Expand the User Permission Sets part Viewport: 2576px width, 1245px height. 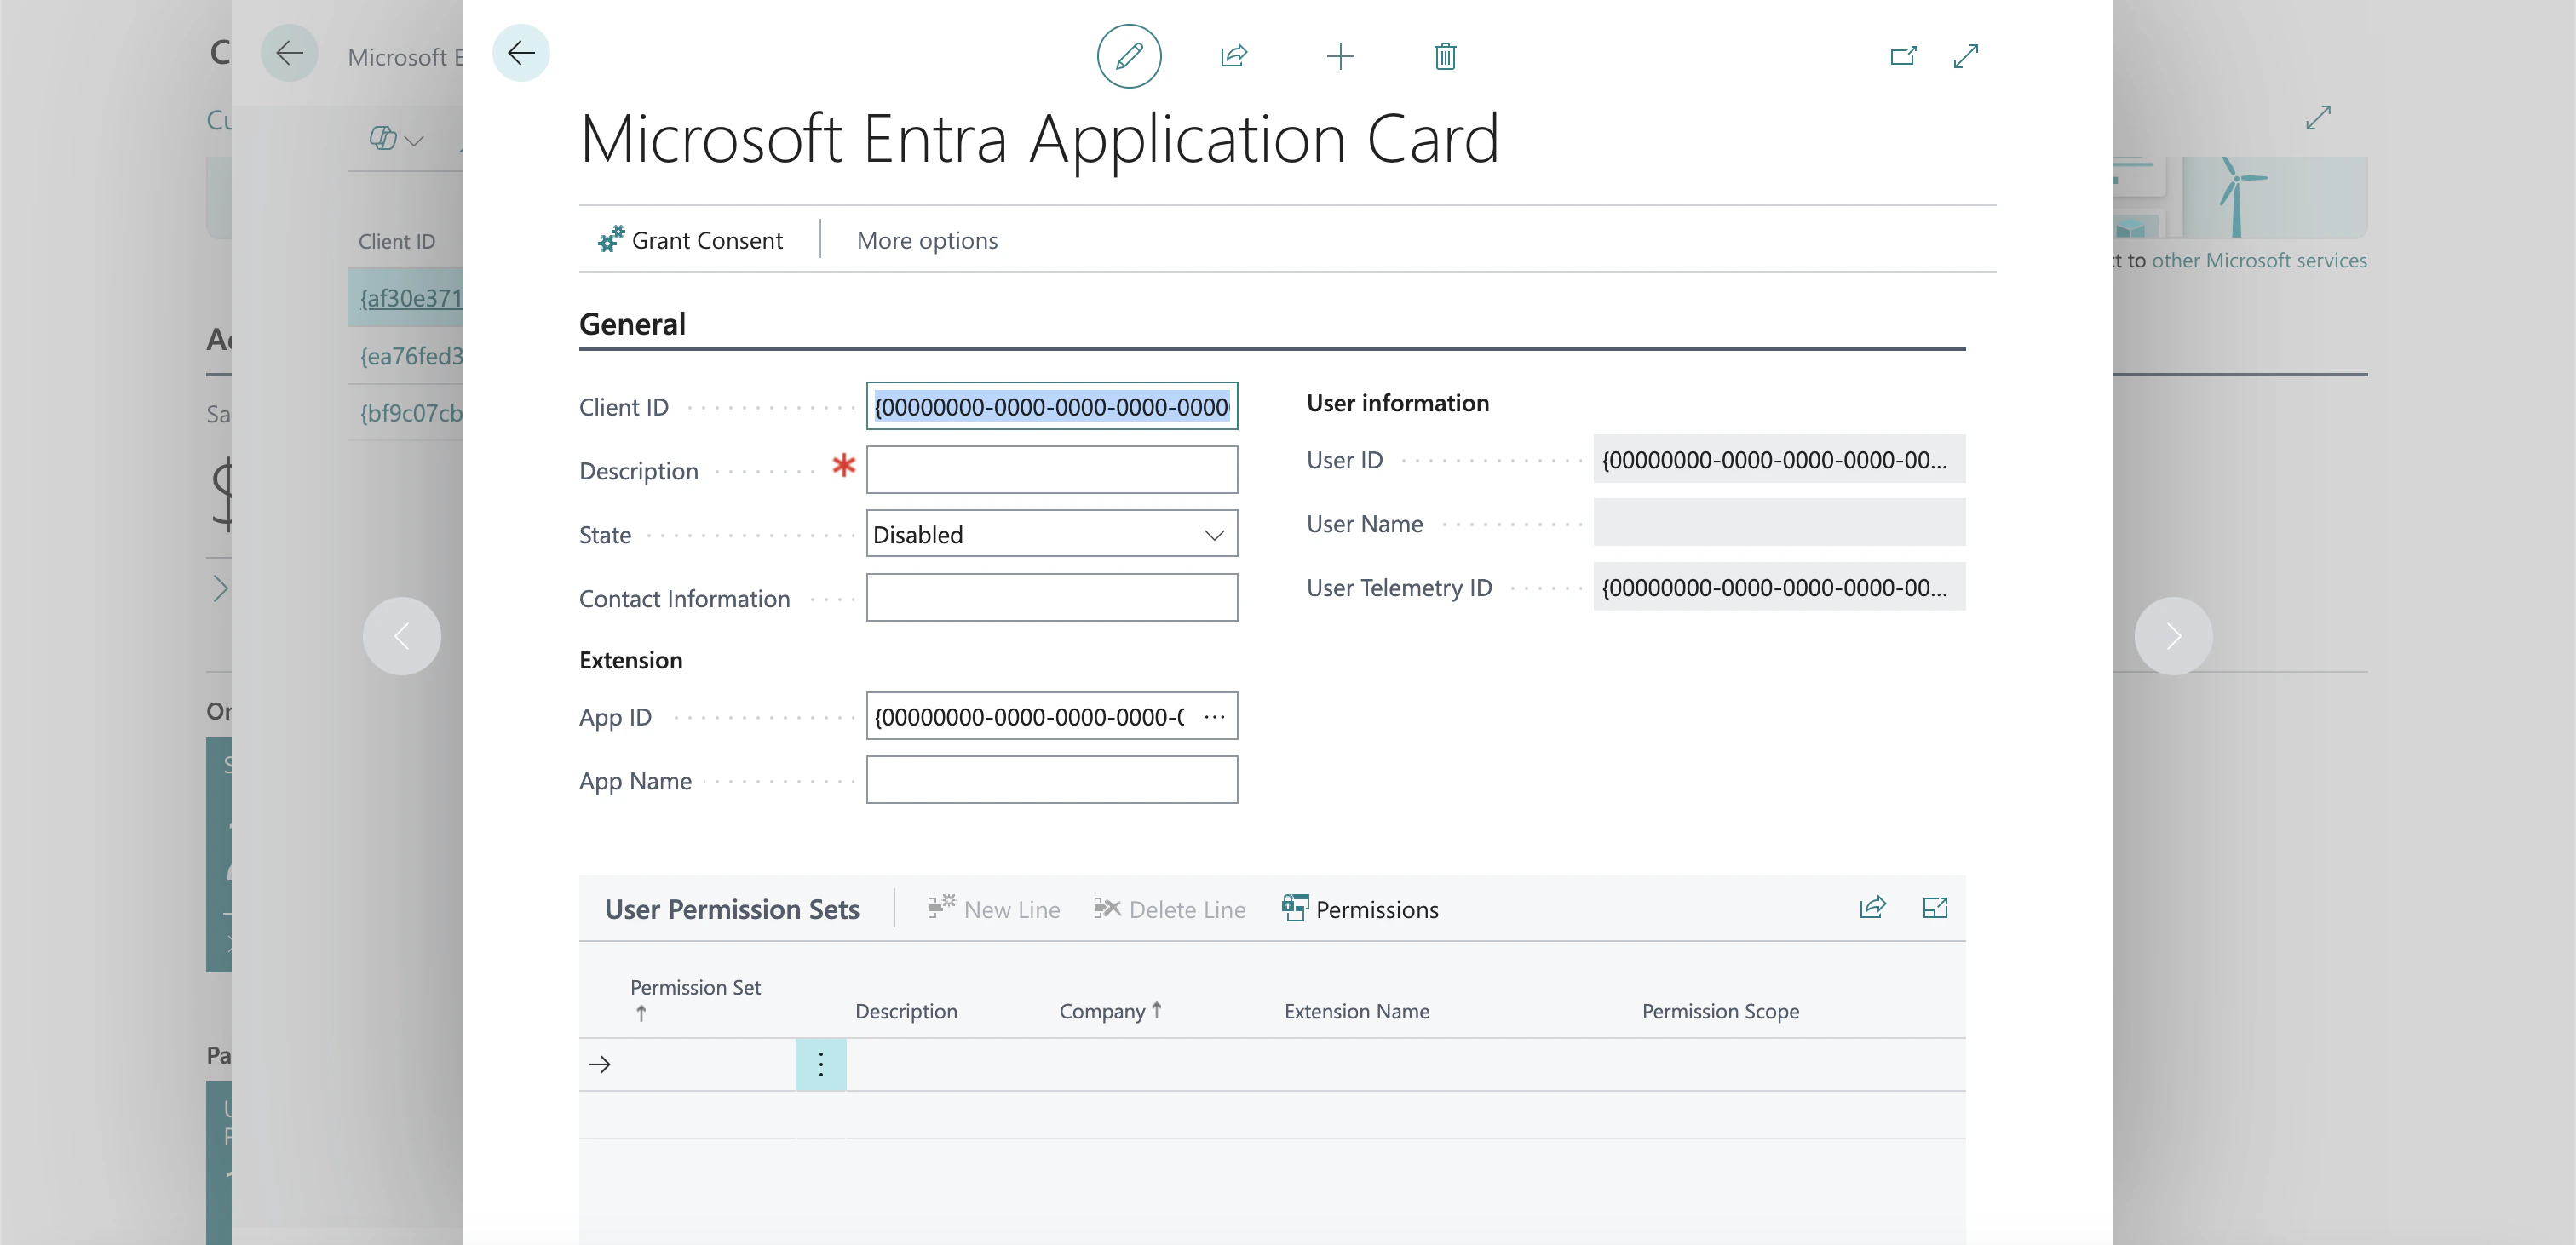click(x=1935, y=908)
